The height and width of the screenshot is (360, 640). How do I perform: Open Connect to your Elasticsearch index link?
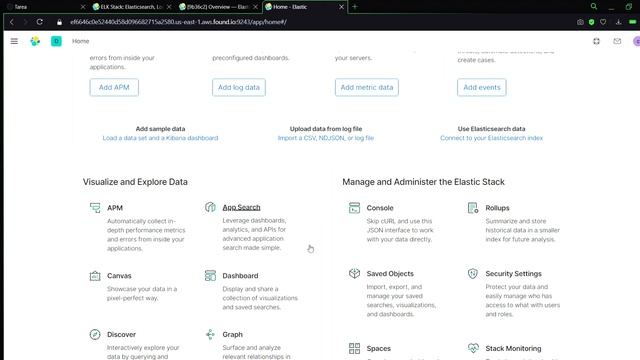pos(491,138)
